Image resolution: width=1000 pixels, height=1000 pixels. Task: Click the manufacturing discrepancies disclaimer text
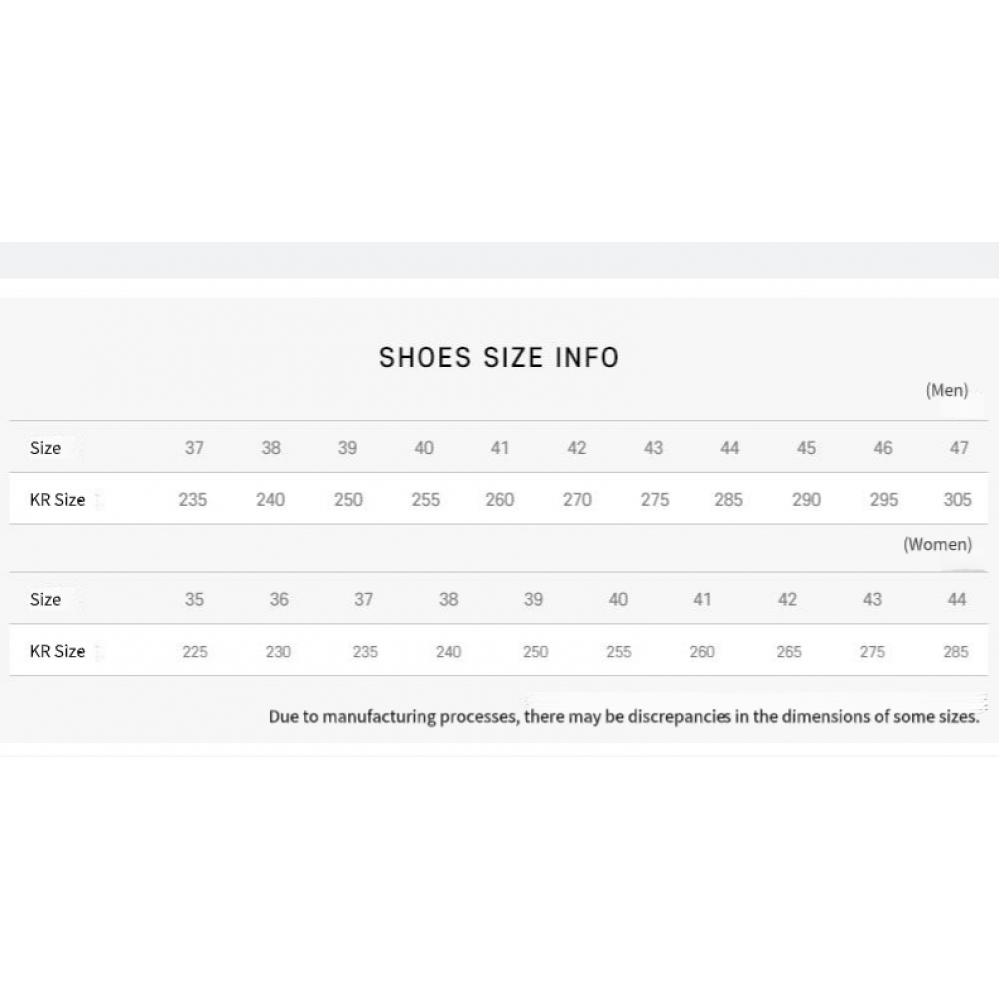(624, 716)
